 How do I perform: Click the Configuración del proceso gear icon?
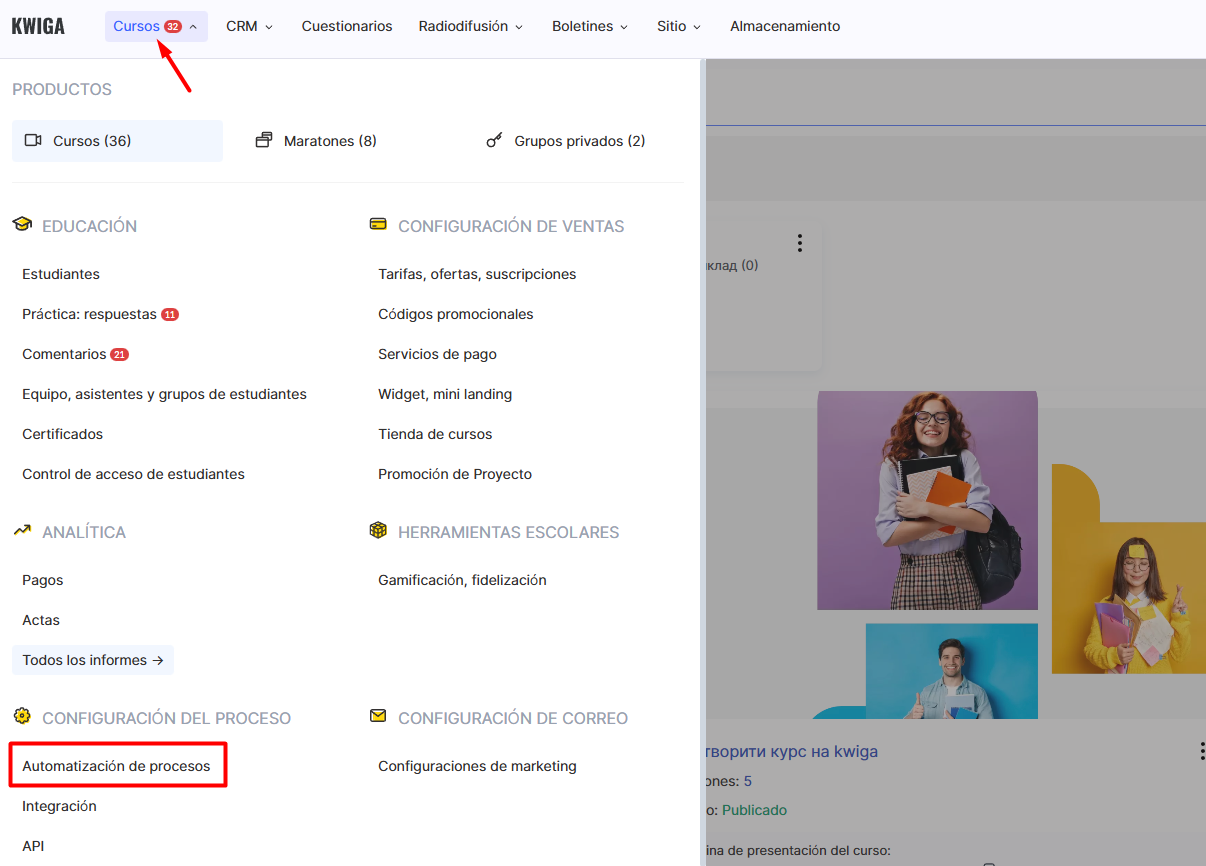pyautogui.click(x=22, y=717)
